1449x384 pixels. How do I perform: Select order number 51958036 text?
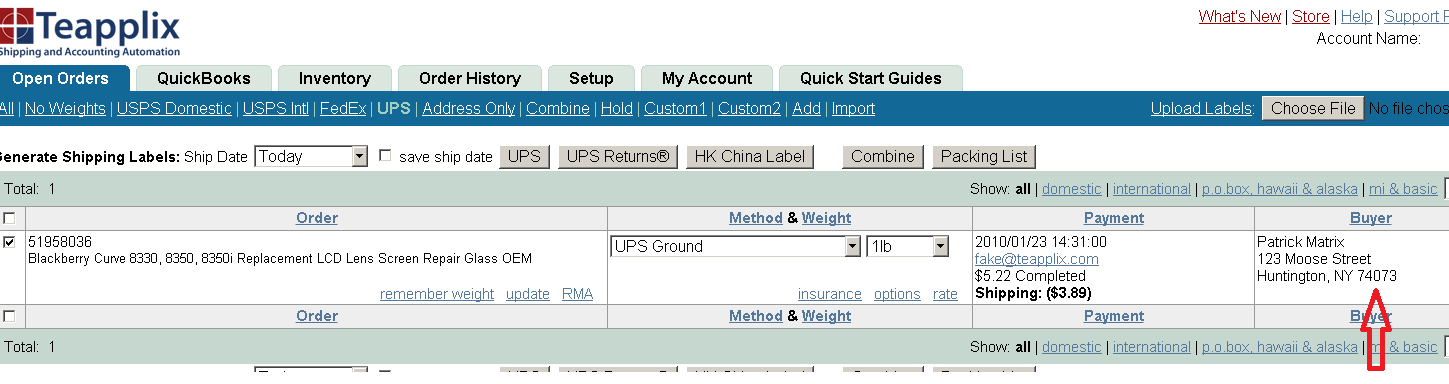point(60,242)
